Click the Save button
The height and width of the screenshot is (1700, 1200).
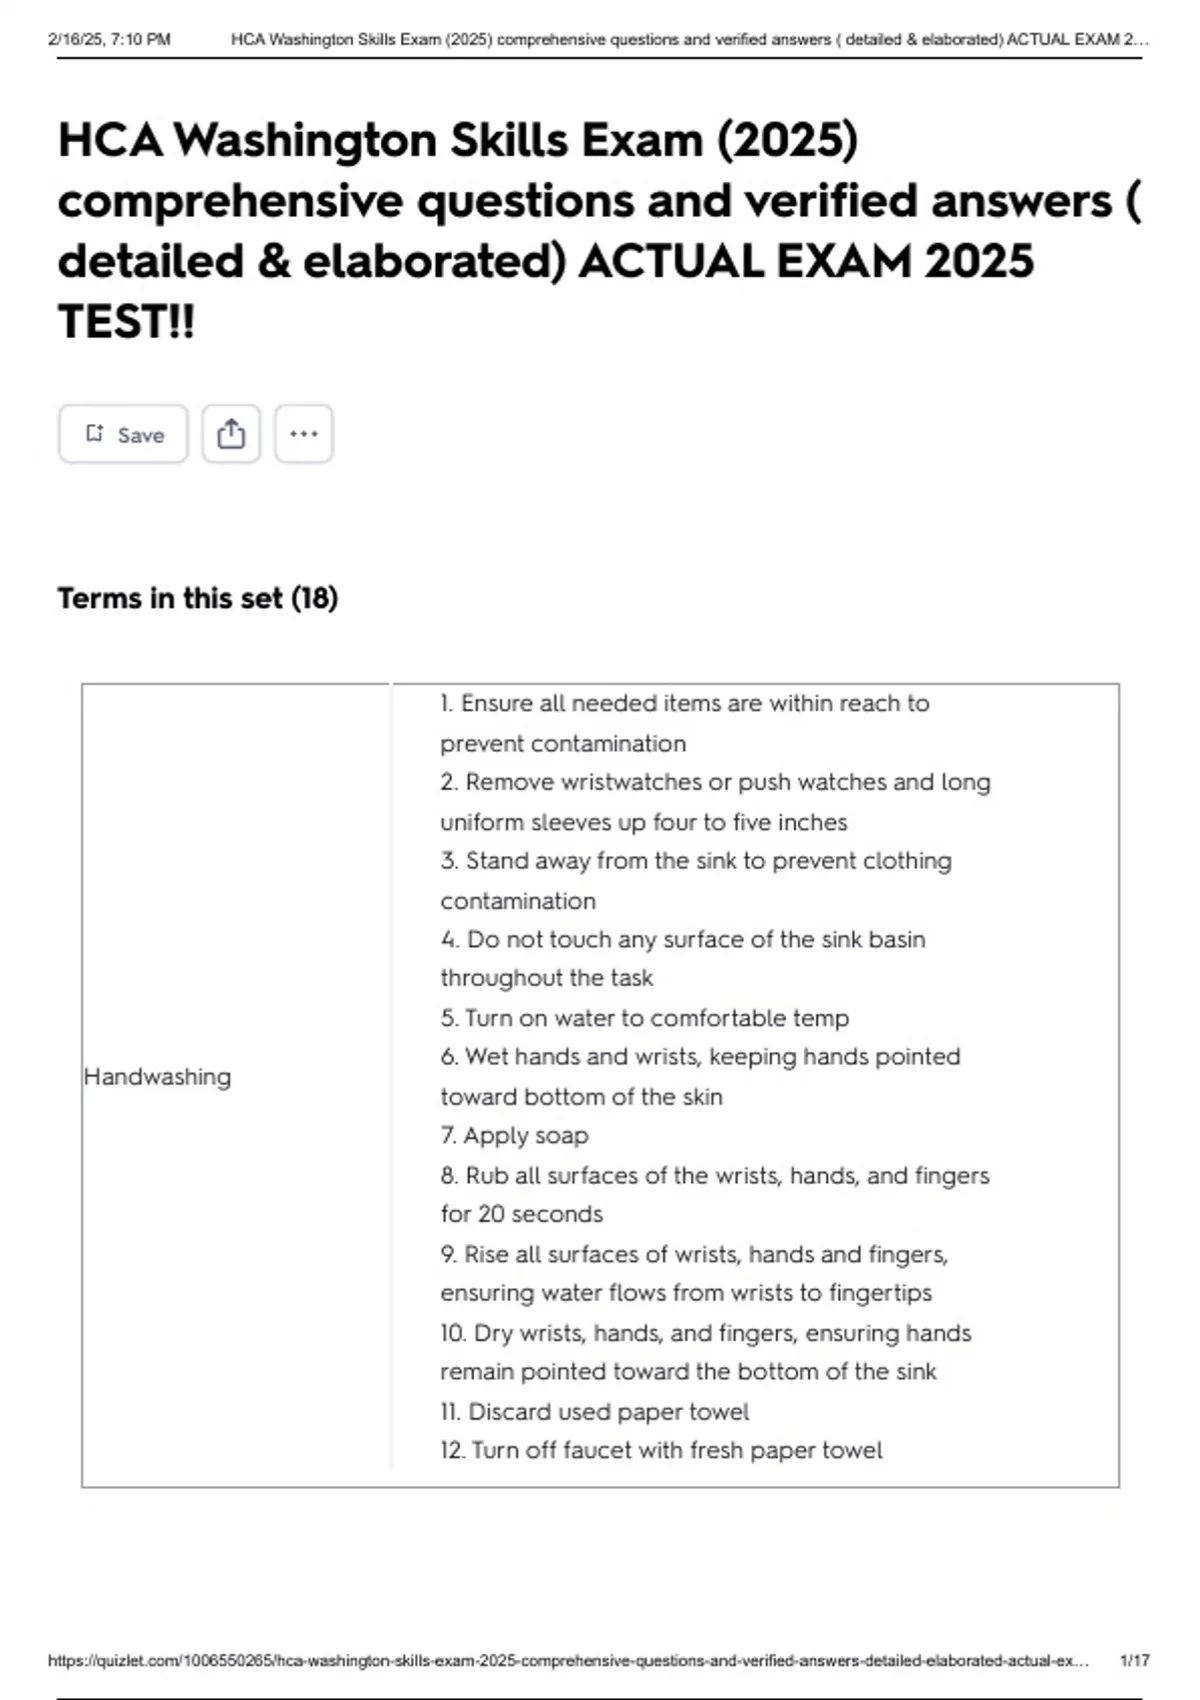[123, 434]
